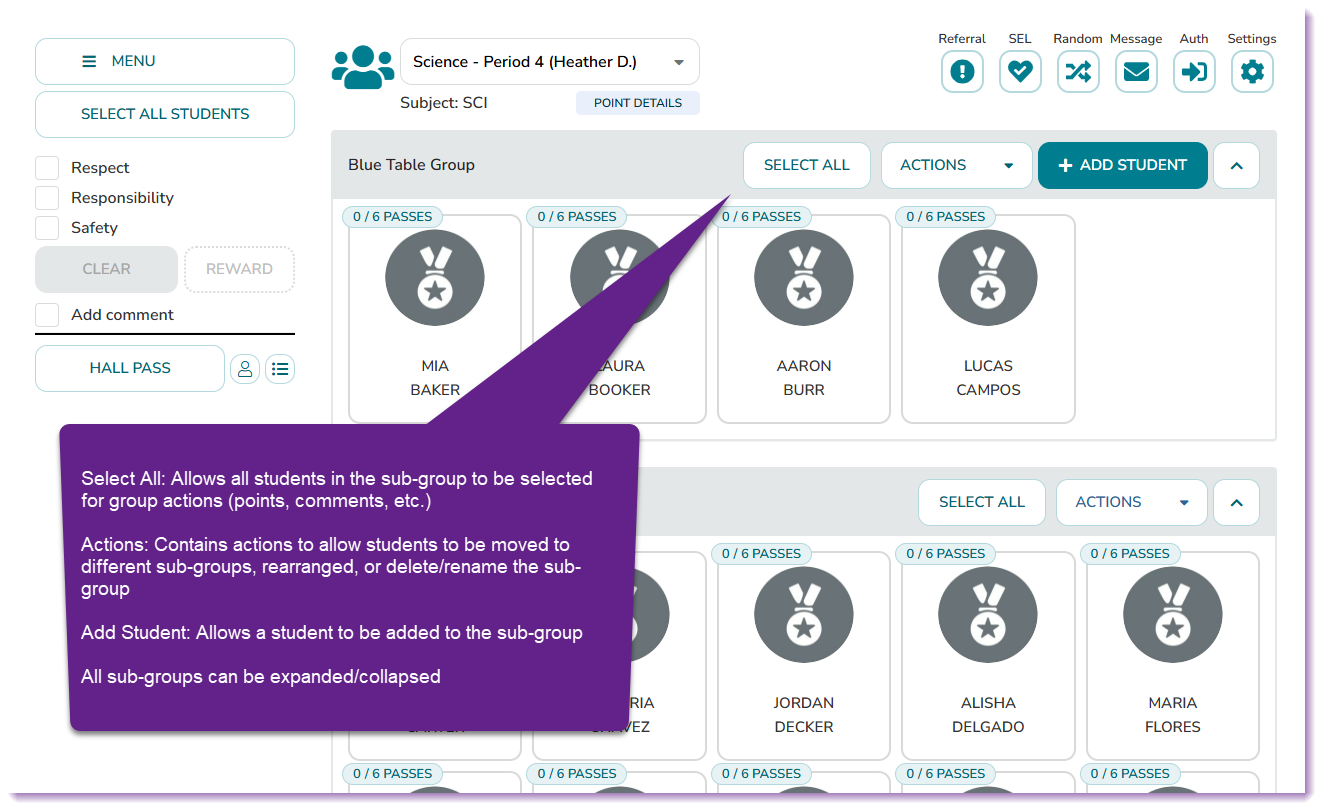Viewport: 1323px width, 811px height.
Task: Select Maria Flores's medal avatar
Action: pyautogui.click(x=1173, y=615)
